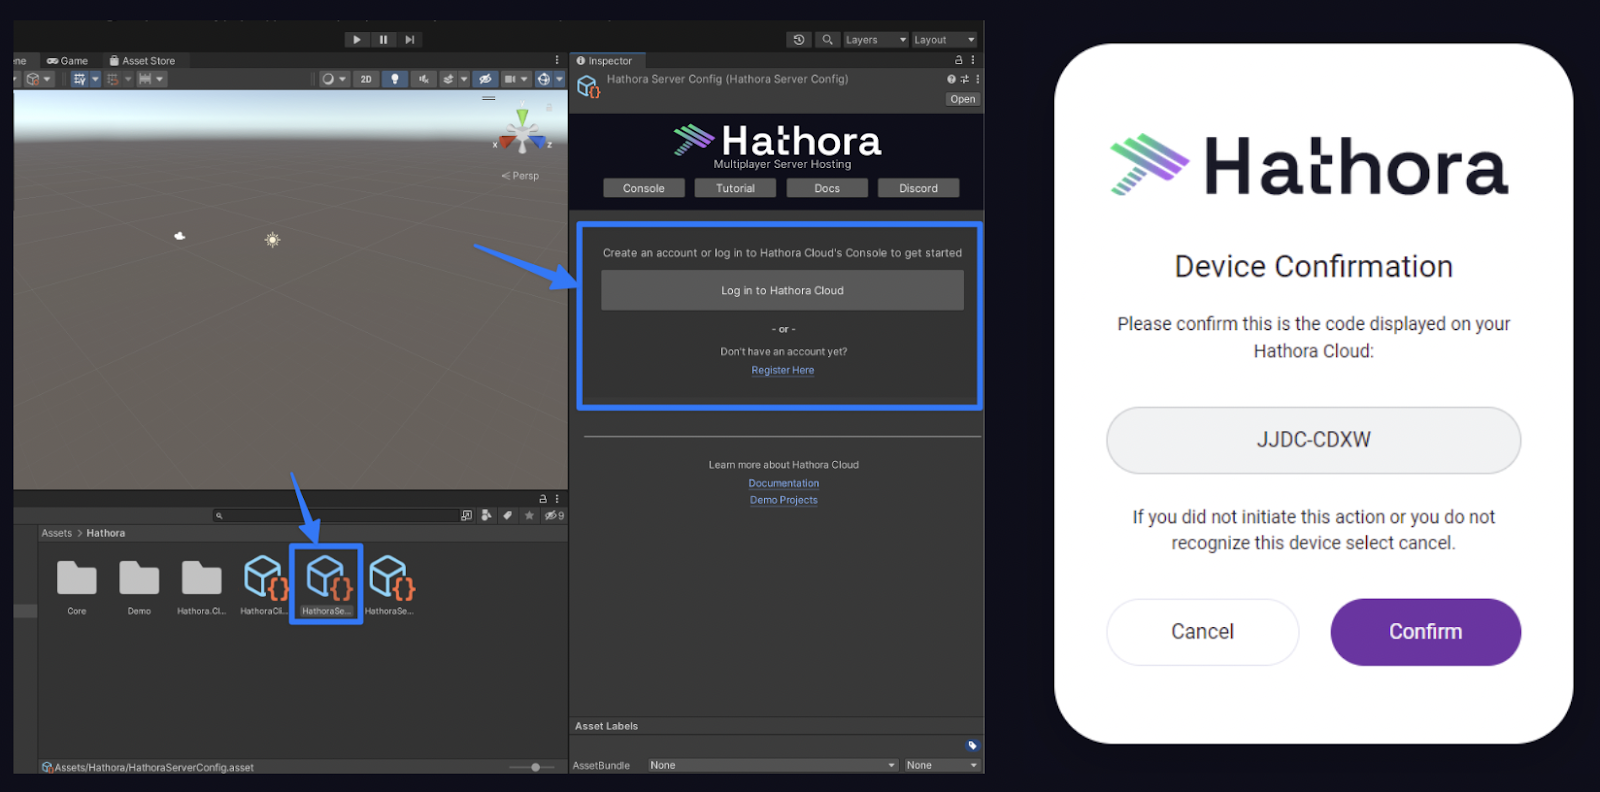
Task: Click the Console button under Hathora logo
Action: pos(644,188)
